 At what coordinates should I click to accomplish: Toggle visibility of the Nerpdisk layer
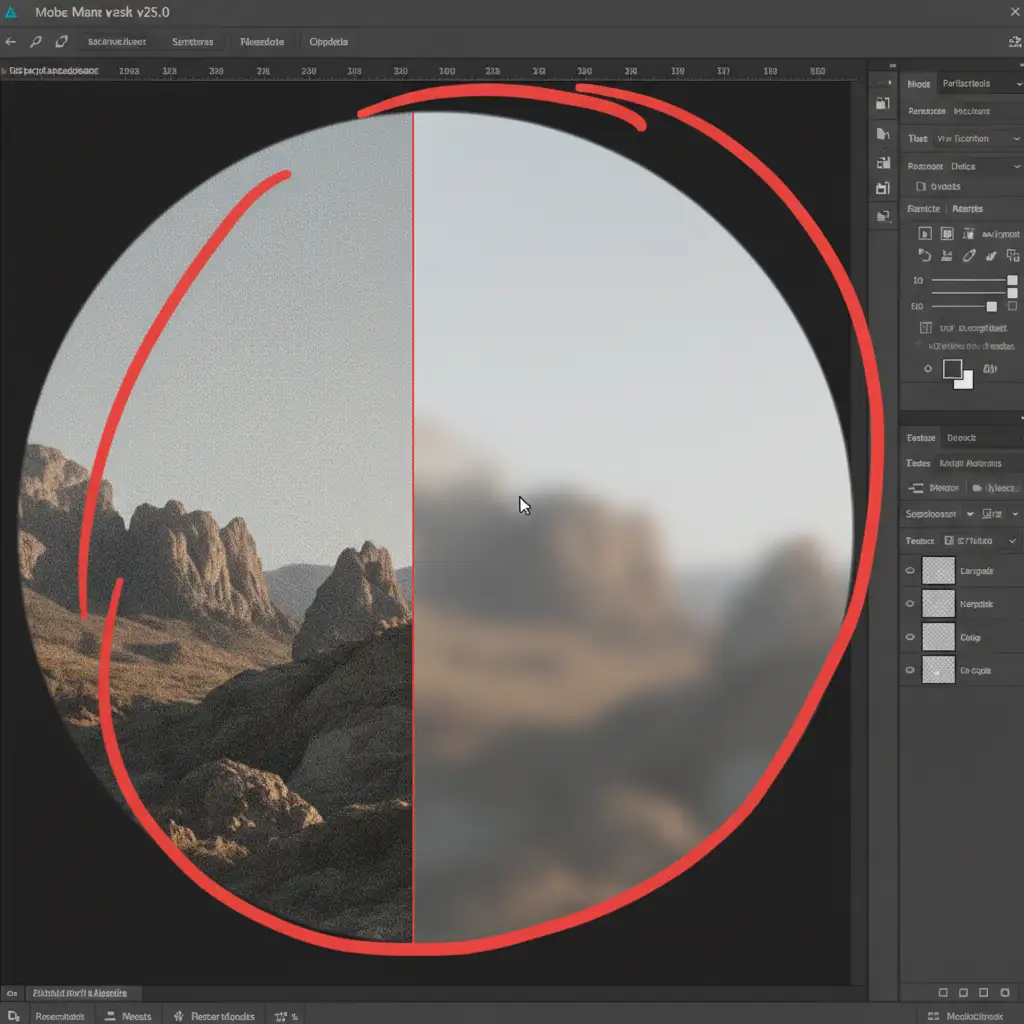910,604
